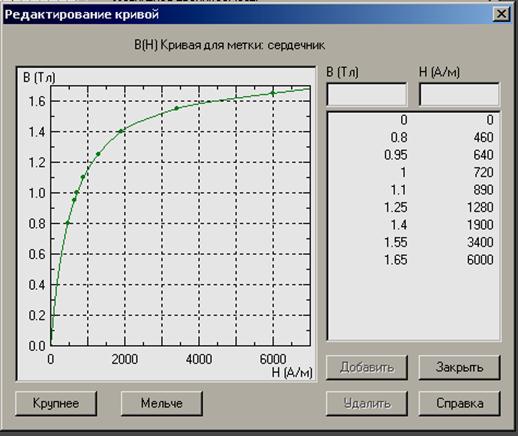Focus the B (Тл) input field
The width and height of the screenshot is (518, 436).
(x=367, y=94)
